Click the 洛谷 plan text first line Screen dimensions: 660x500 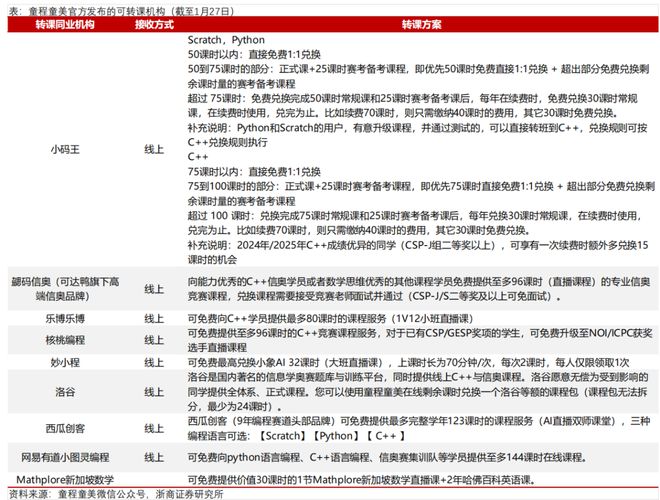point(418,377)
